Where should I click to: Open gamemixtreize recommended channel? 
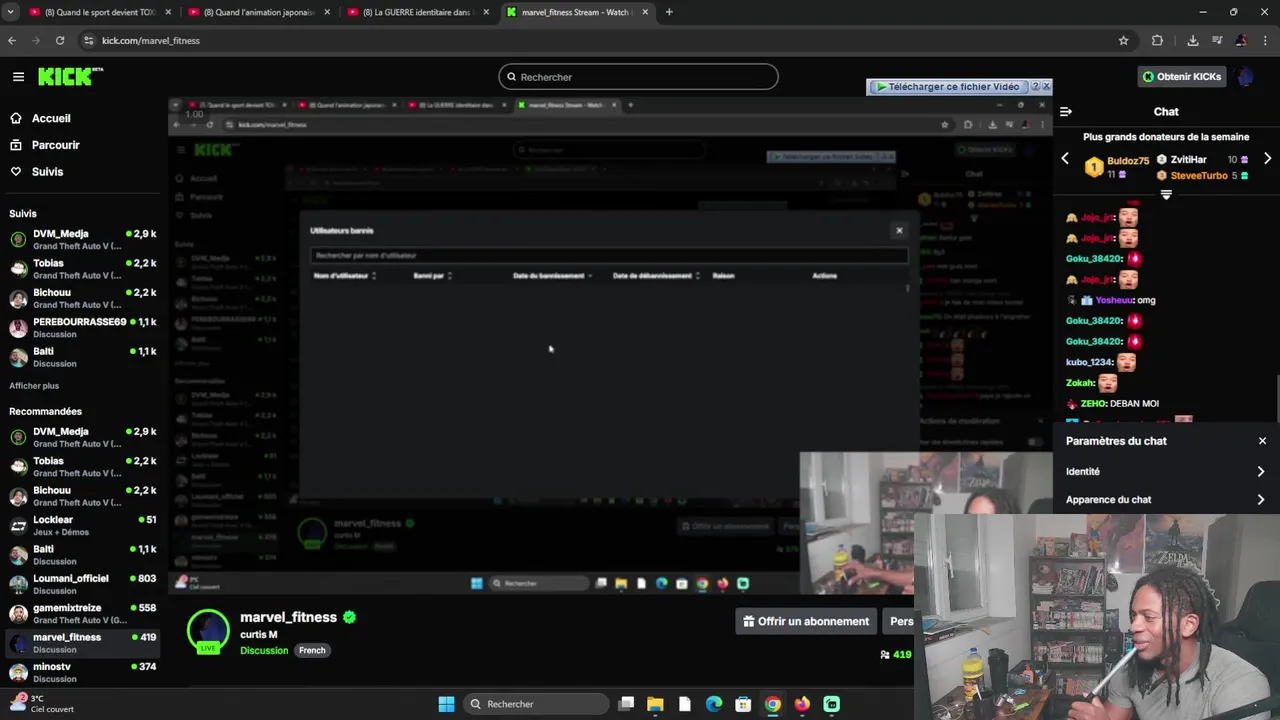(x=83, y=613)
